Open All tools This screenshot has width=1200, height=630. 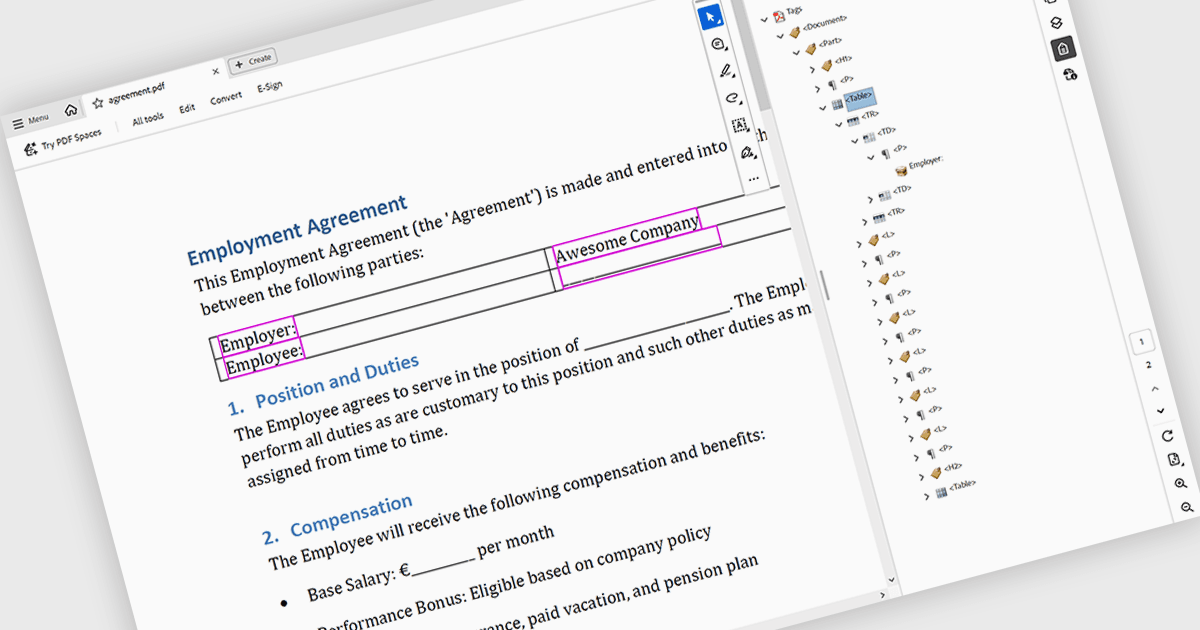point(148,119)
